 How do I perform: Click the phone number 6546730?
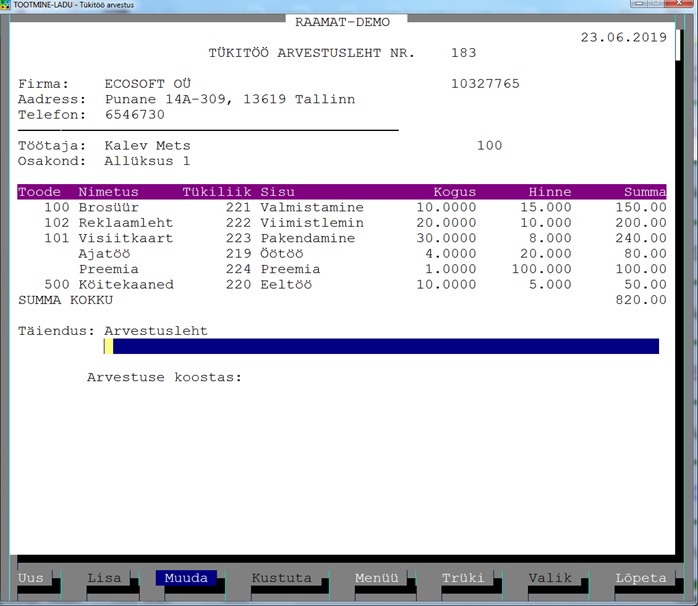pos(134,115)
